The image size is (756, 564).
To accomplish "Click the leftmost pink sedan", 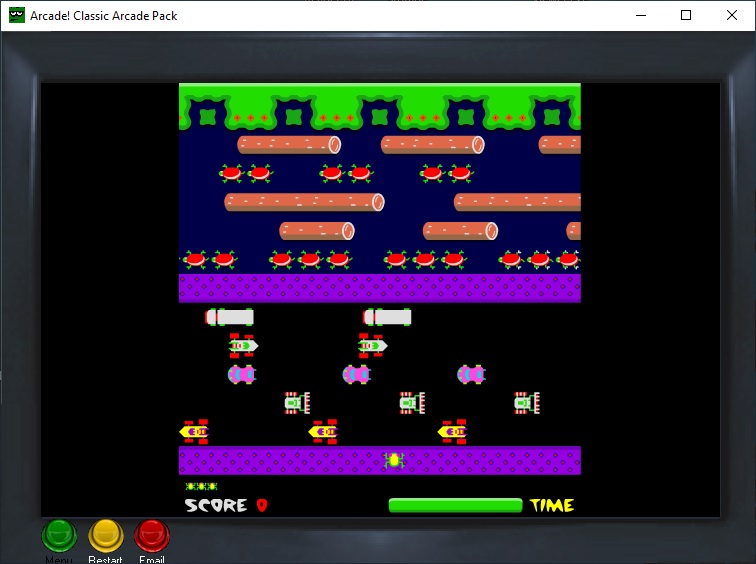I will [x=242, y=374].
